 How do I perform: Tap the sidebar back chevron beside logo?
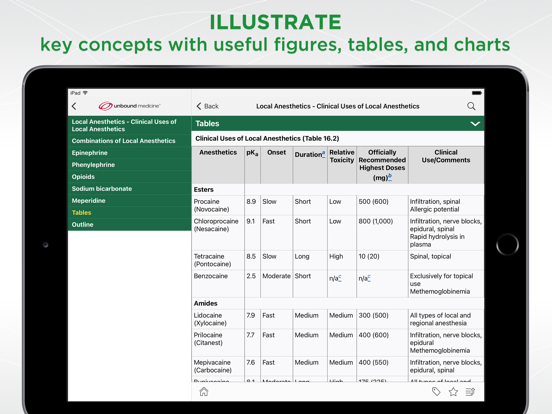pos(74,106)
